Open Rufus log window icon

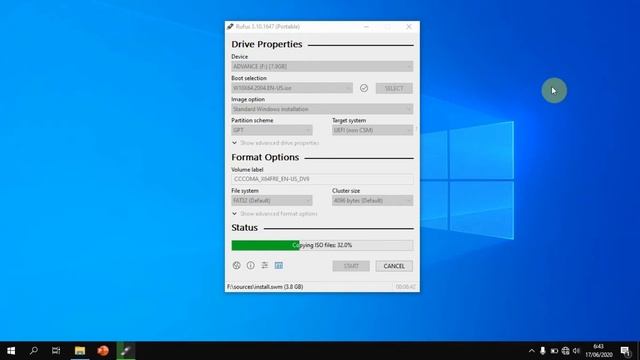[279, 265]
